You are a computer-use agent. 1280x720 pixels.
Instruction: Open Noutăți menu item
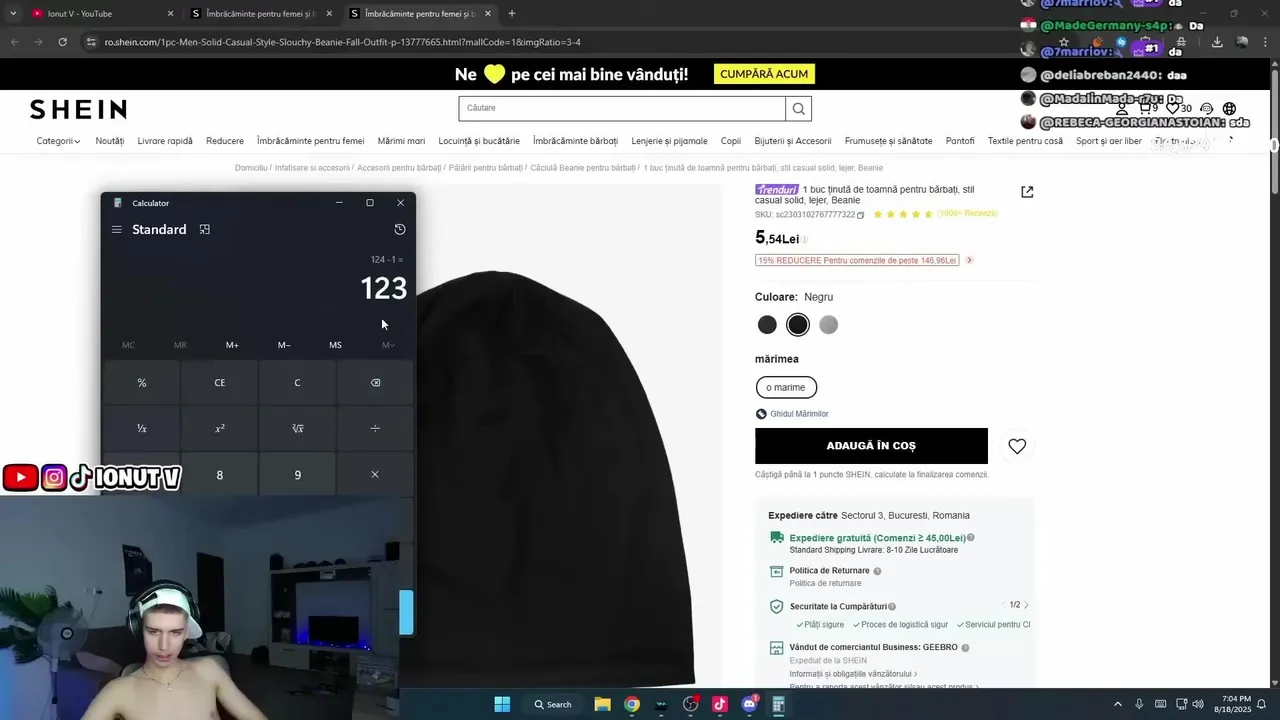click(110, 141)
